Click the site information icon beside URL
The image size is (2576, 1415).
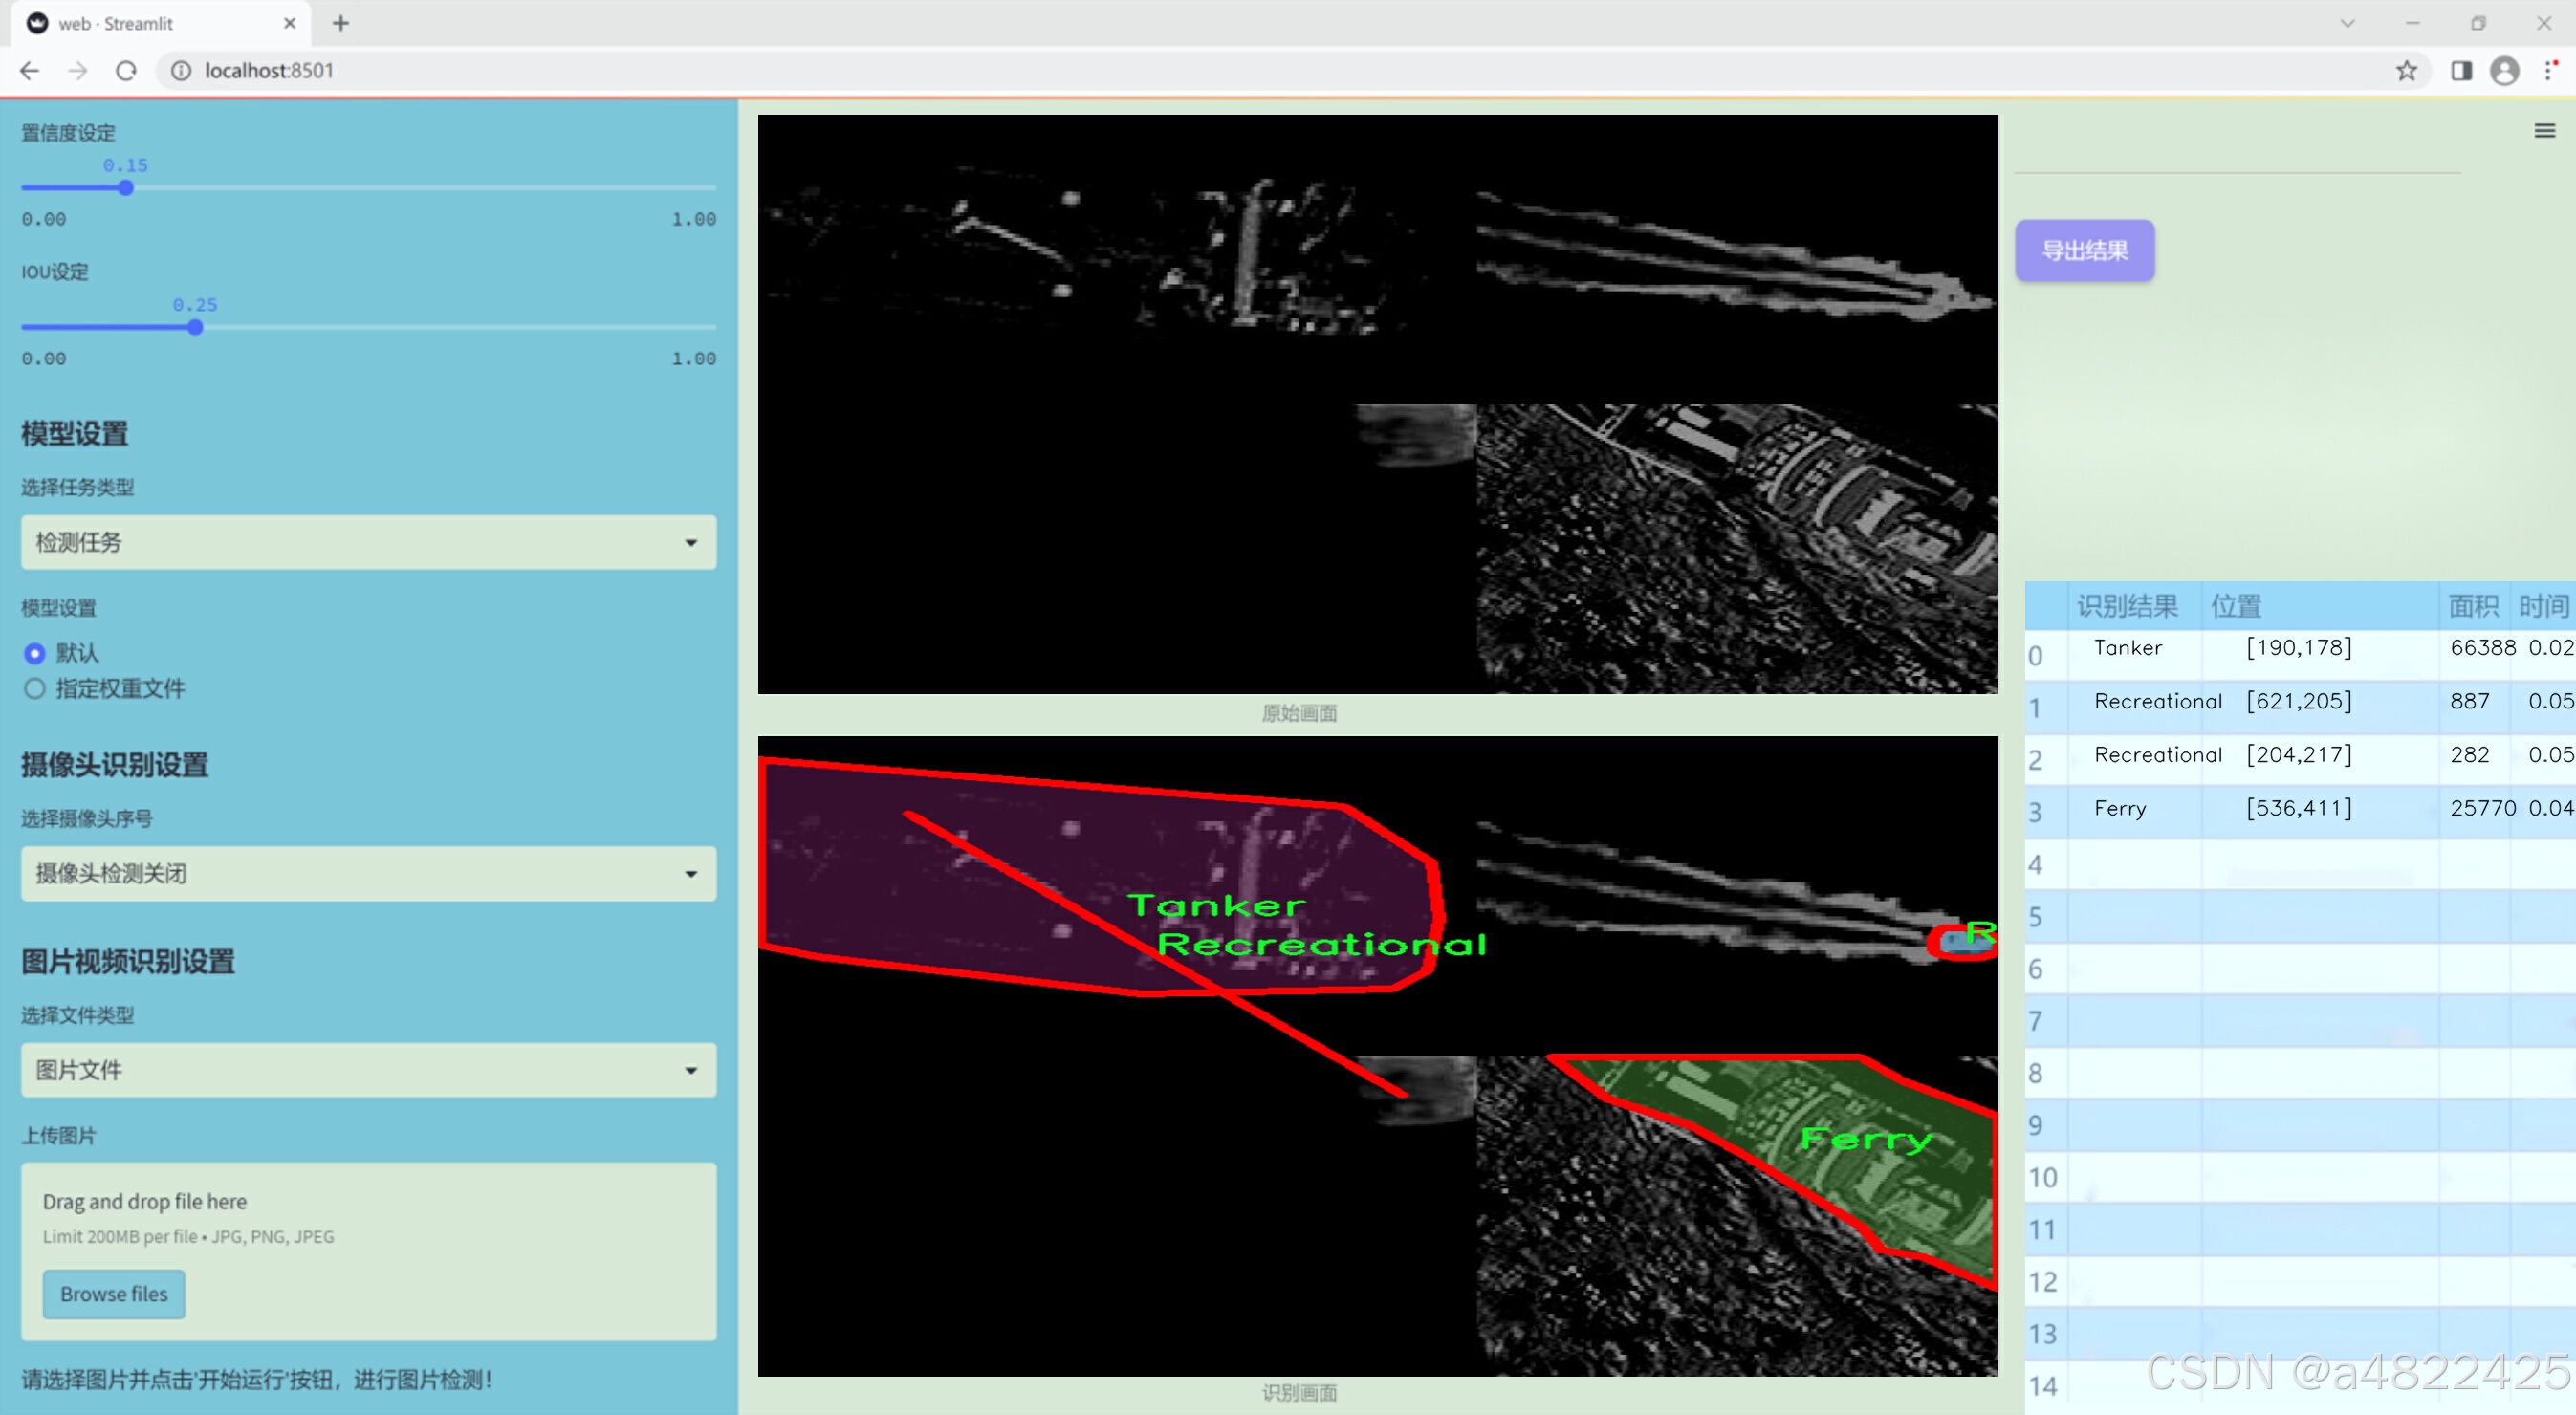click(x=181, y=71)
